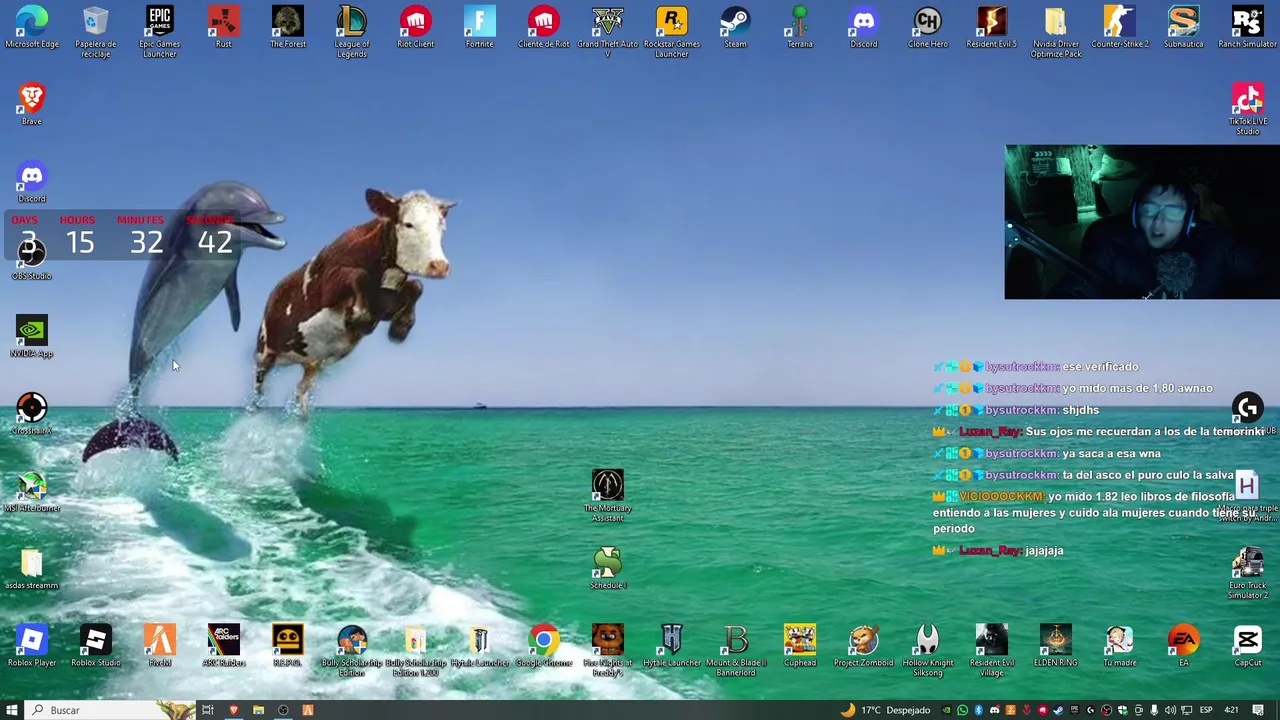The width and height of the screenshot is (1280, 720).
Task: Click the Rockstar Games Launcher icon
Action: [x=672, y=31]
